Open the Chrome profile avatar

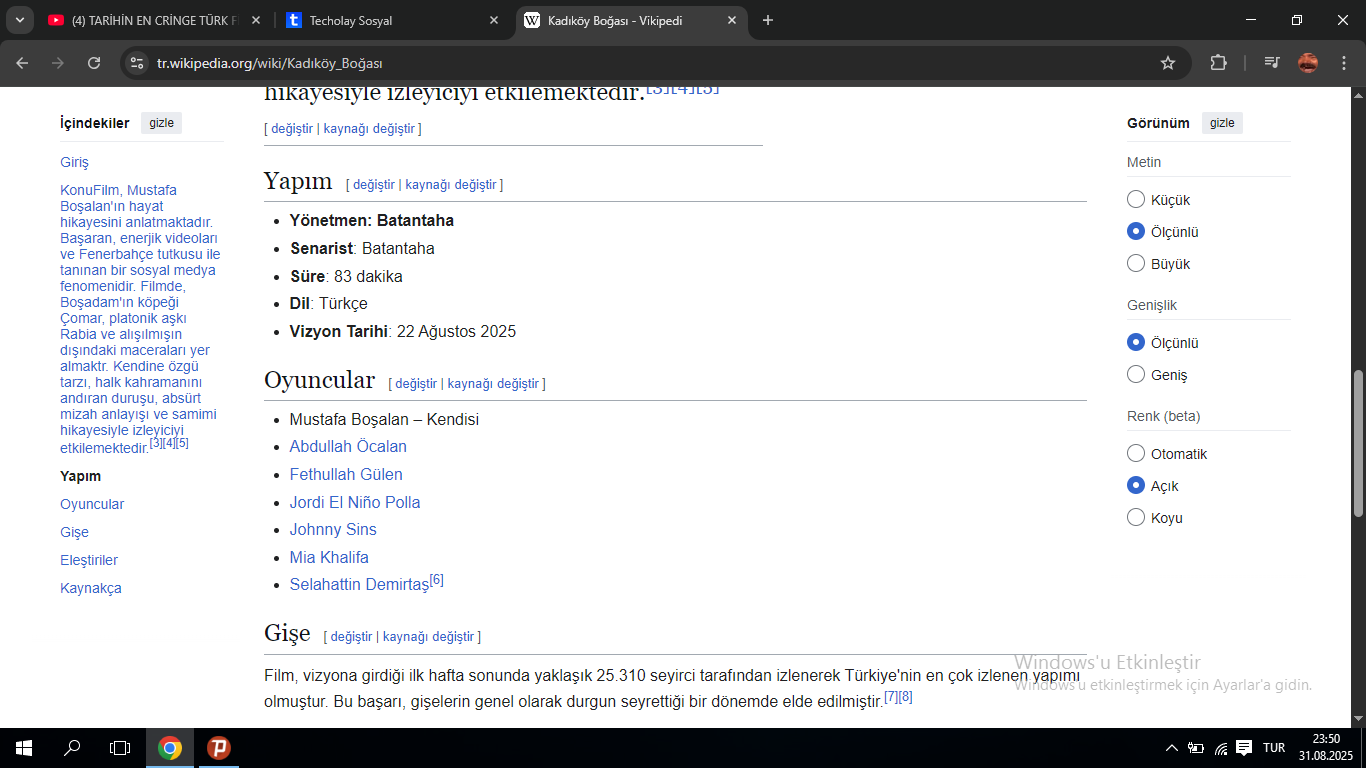tap(1308, 63)
